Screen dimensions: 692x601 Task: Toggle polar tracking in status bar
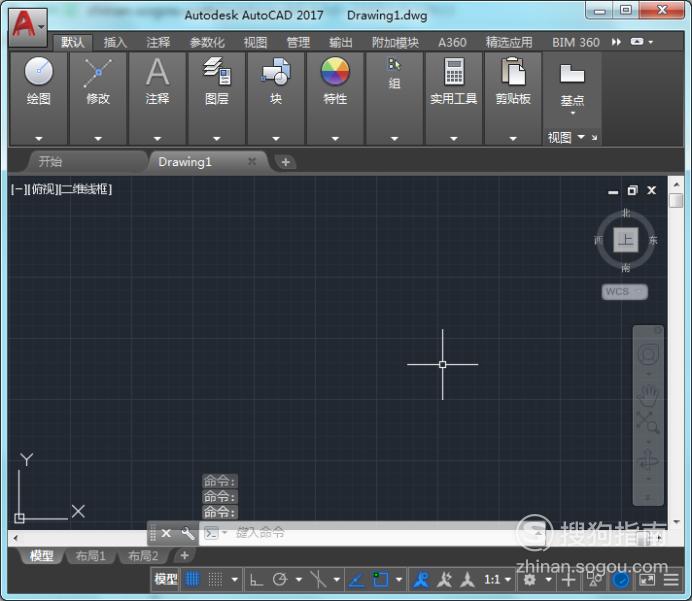pos(280,579)
